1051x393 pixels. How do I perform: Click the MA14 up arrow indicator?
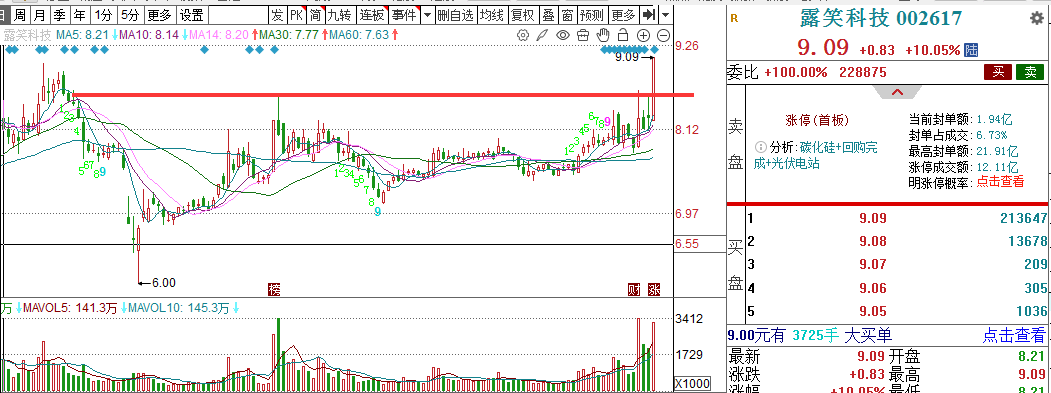[255, 35]
